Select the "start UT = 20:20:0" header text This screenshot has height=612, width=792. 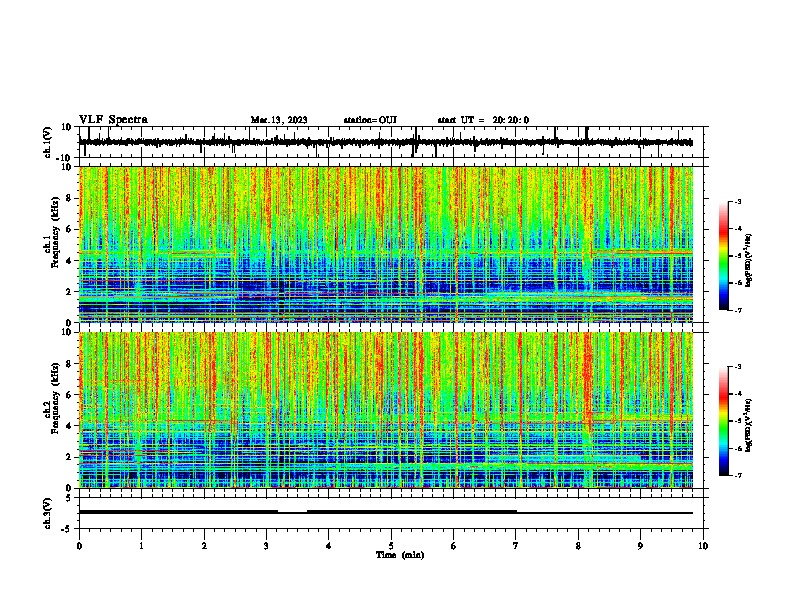(x=483, y=120)
